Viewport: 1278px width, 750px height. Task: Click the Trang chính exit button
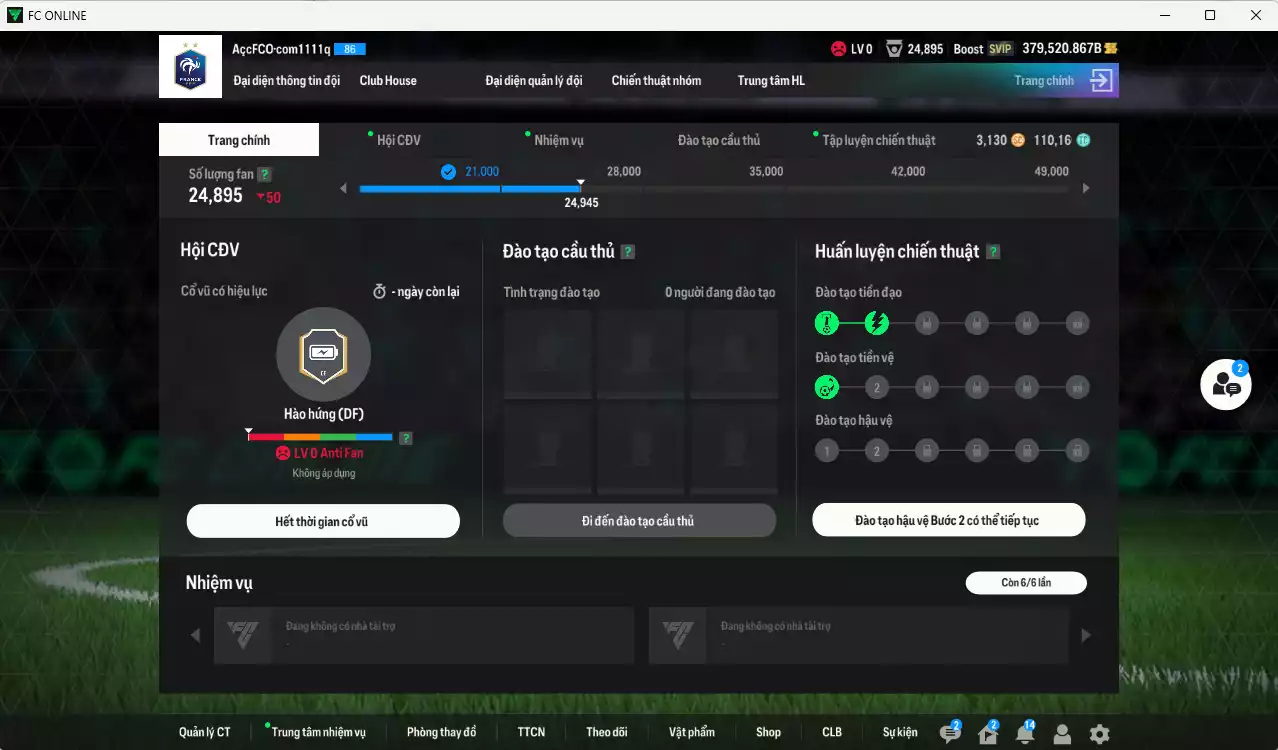1063,81
